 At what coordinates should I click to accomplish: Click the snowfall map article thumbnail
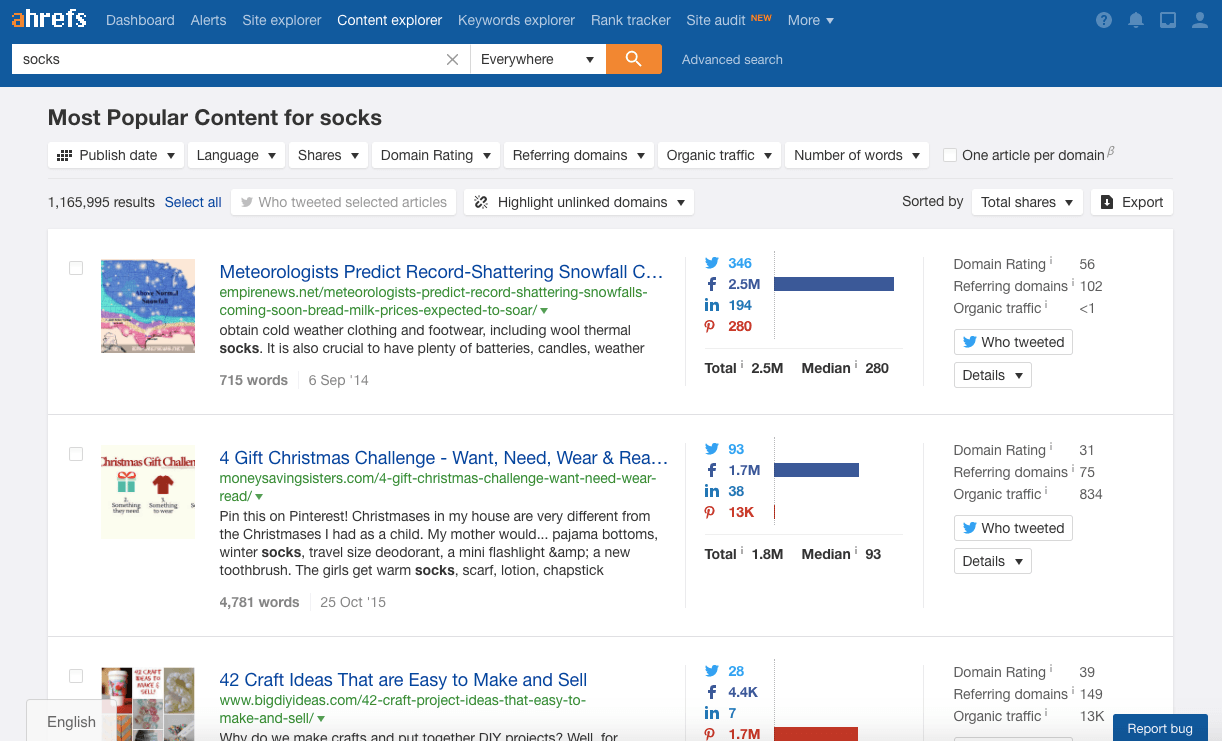click(x=148, y=306)
